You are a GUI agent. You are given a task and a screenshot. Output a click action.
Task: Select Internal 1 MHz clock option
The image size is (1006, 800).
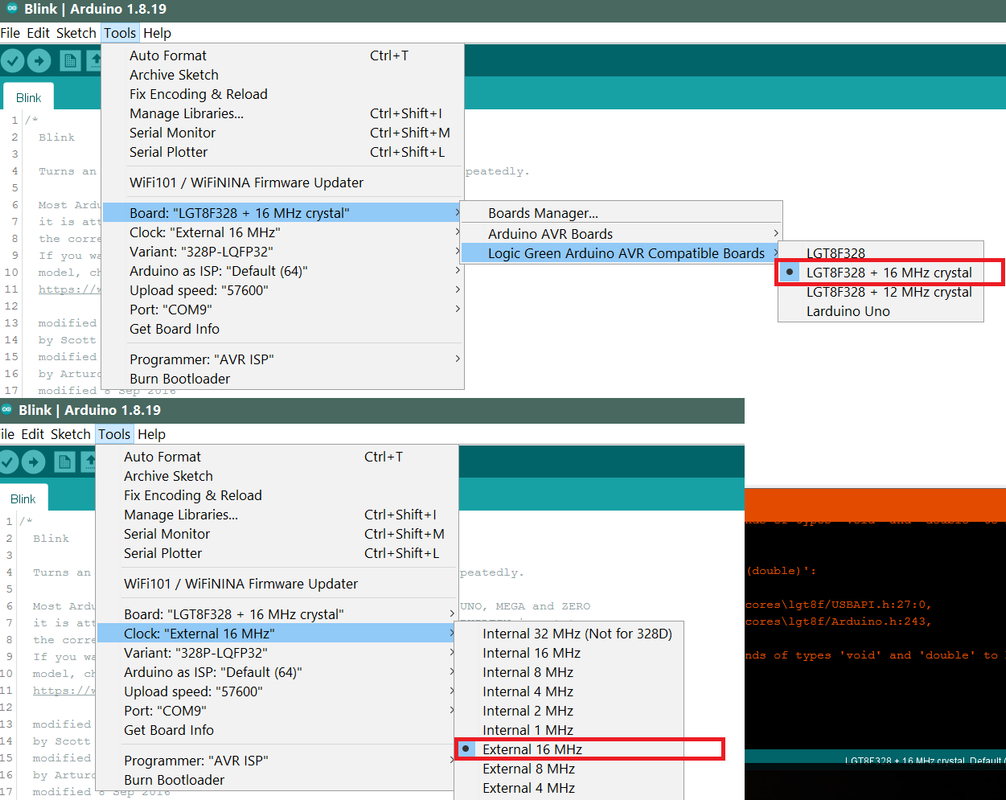[x=569, y=730]
